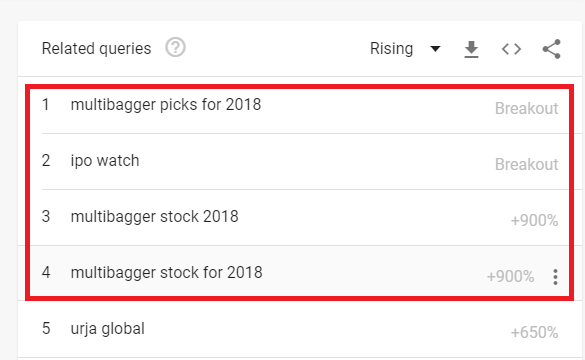Open the embed code icon
The image size is (585, 360).
[x=511, y=49]
